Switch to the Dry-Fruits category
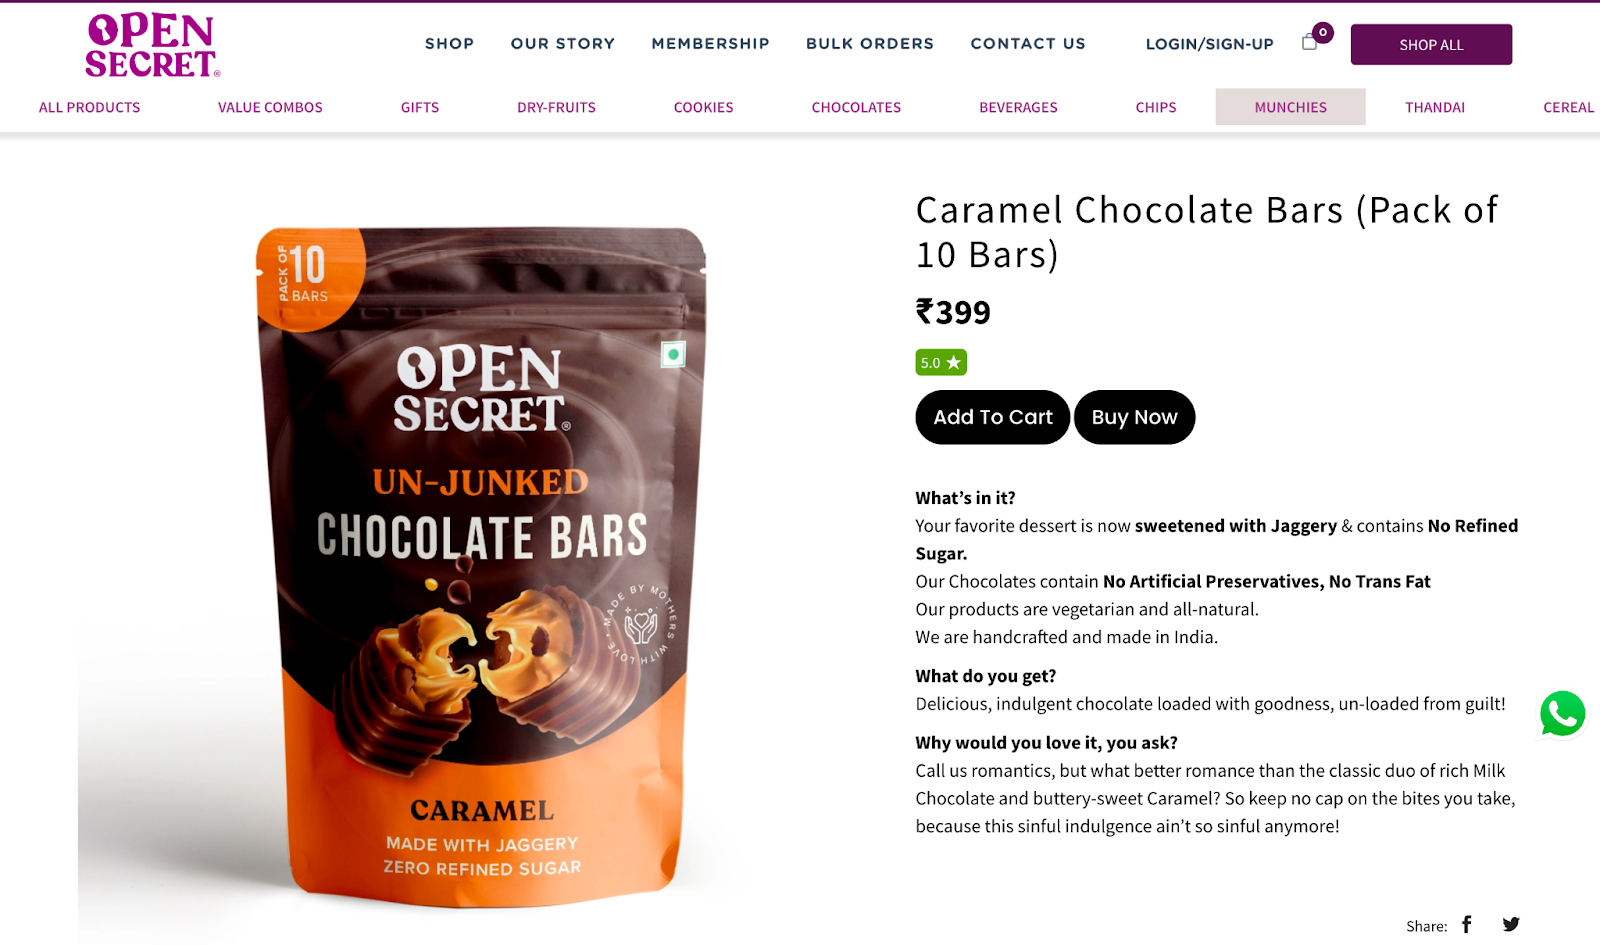The height and width of the screenshot is (945, 1600). point(556,107)
